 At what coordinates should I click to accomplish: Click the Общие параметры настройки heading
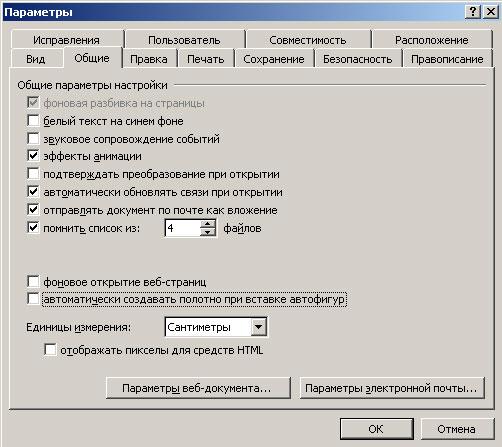click(92, 85)
